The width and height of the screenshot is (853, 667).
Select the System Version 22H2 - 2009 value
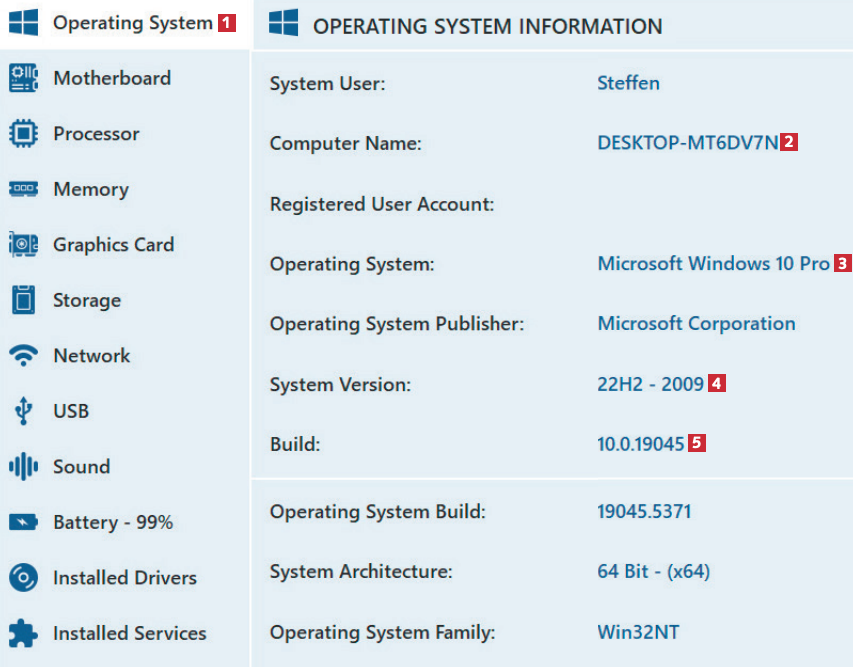click(650, 384)
